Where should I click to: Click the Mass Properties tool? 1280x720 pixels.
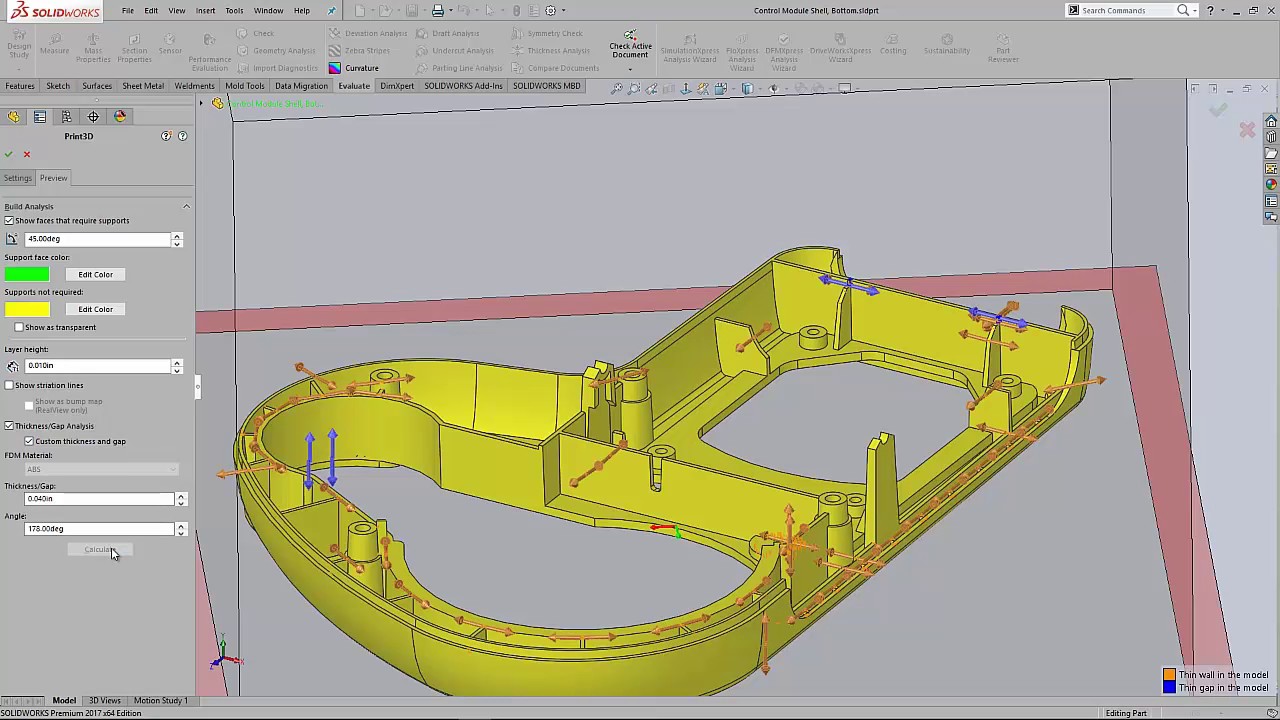pyautogui.click(x=93, y=47)
